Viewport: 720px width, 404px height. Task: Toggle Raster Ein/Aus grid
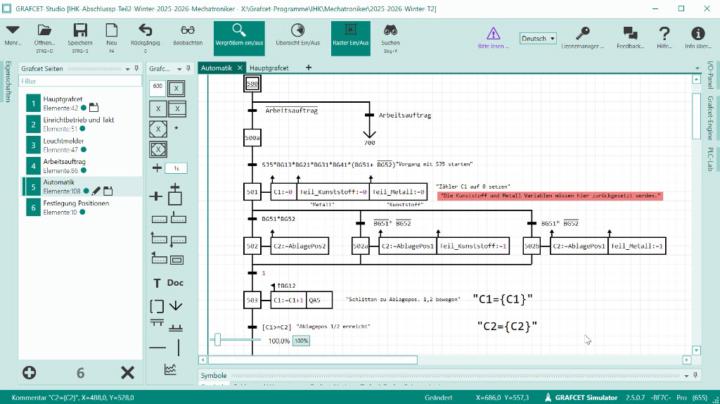(350, 38)
